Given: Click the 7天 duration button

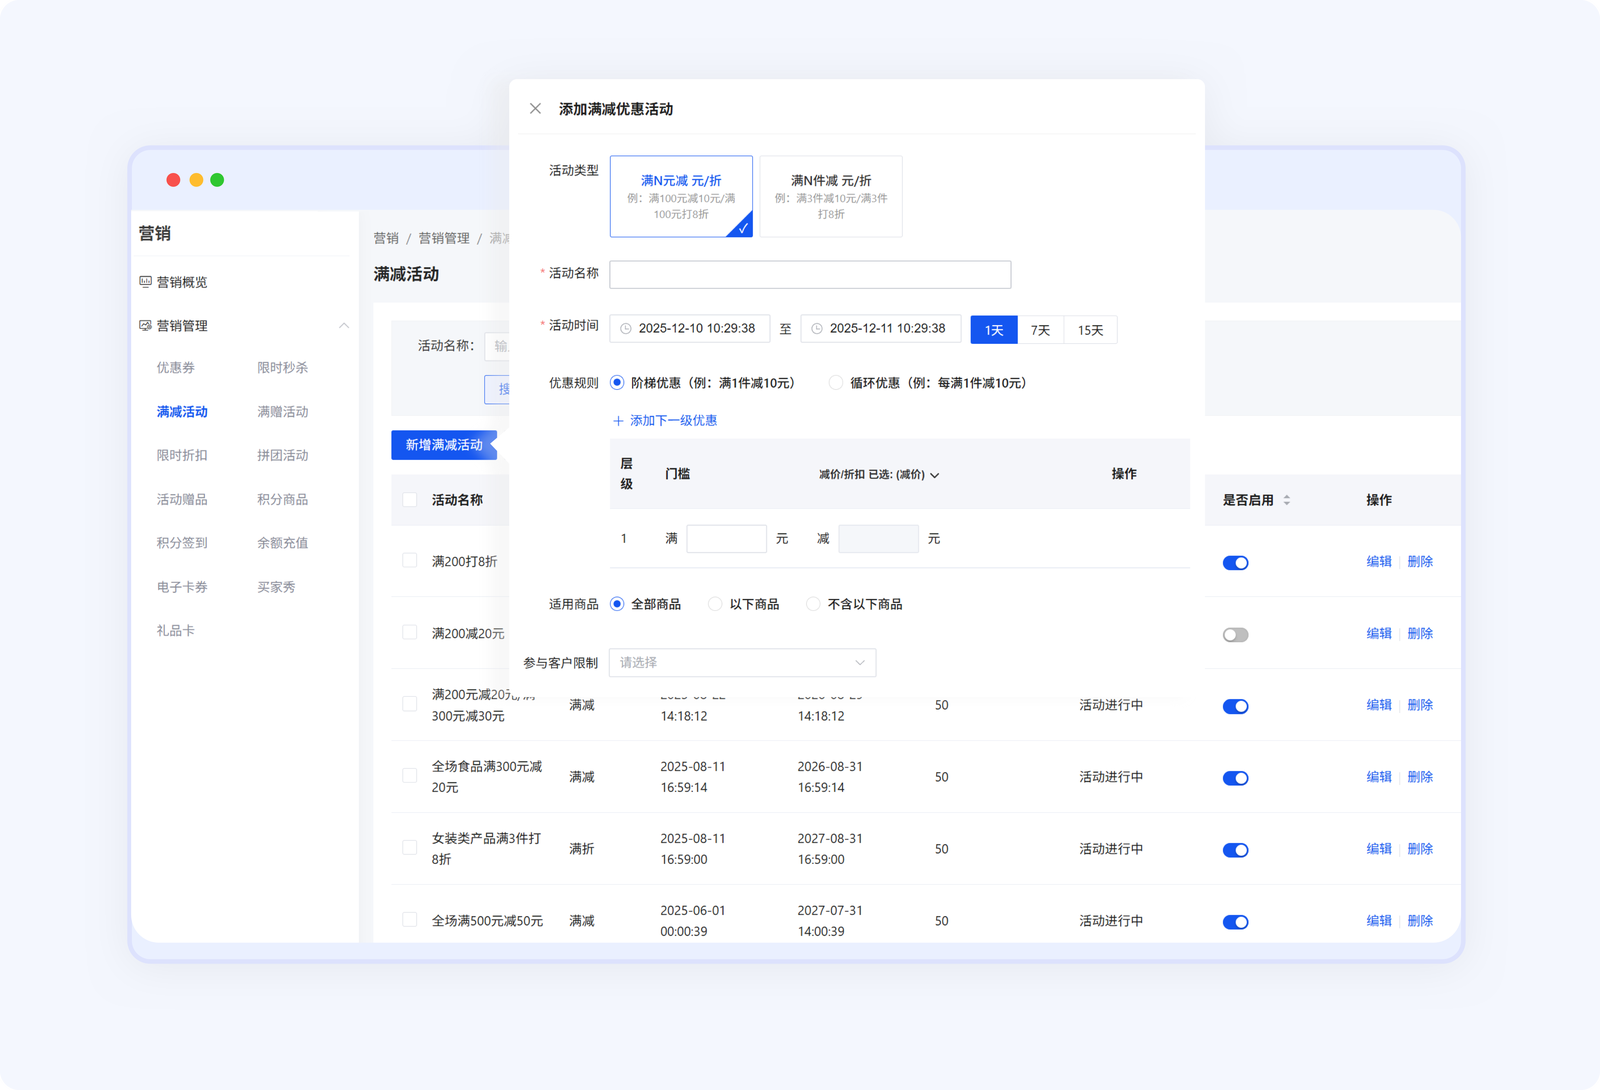Looking at the screenshot, I should point(1040,330).
